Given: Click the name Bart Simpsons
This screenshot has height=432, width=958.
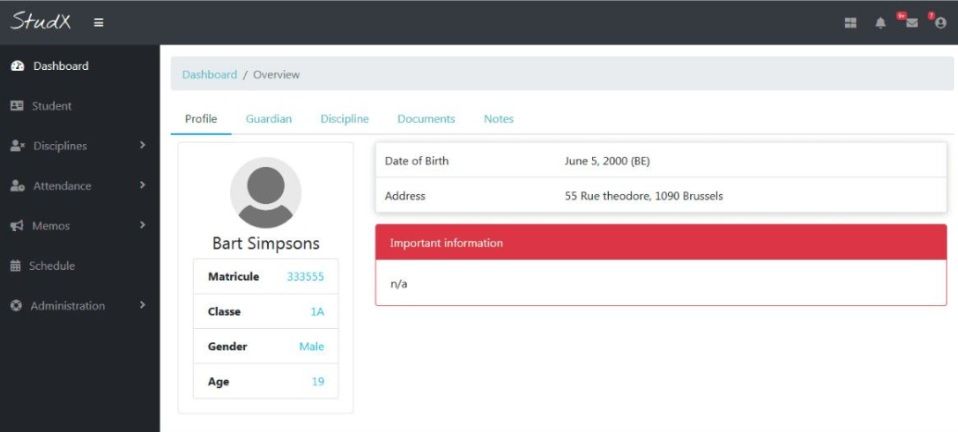Looking at the screenshot, I should (266, 243).
